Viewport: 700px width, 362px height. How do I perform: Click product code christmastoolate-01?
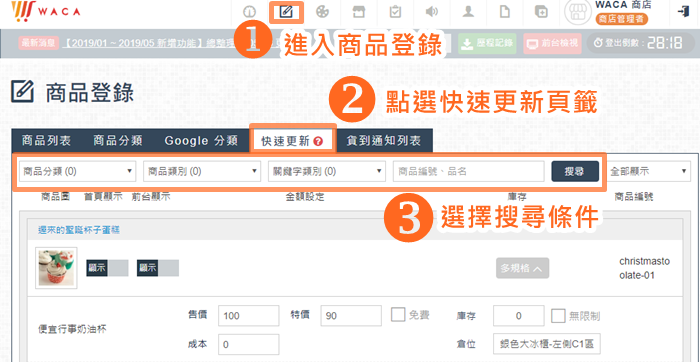pyautogui.click(x=645, y=268)
